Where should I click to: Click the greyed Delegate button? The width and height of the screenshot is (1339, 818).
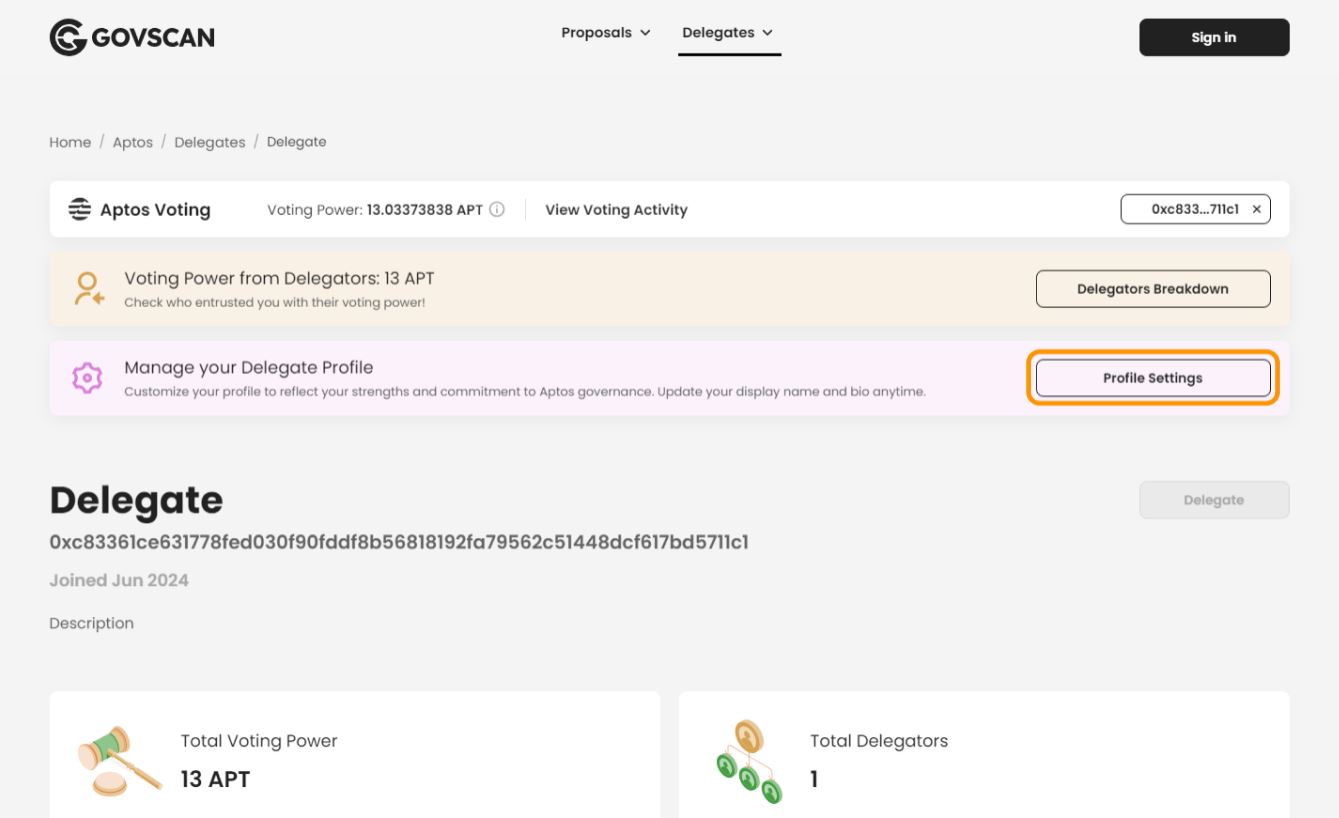(1213, 500)
